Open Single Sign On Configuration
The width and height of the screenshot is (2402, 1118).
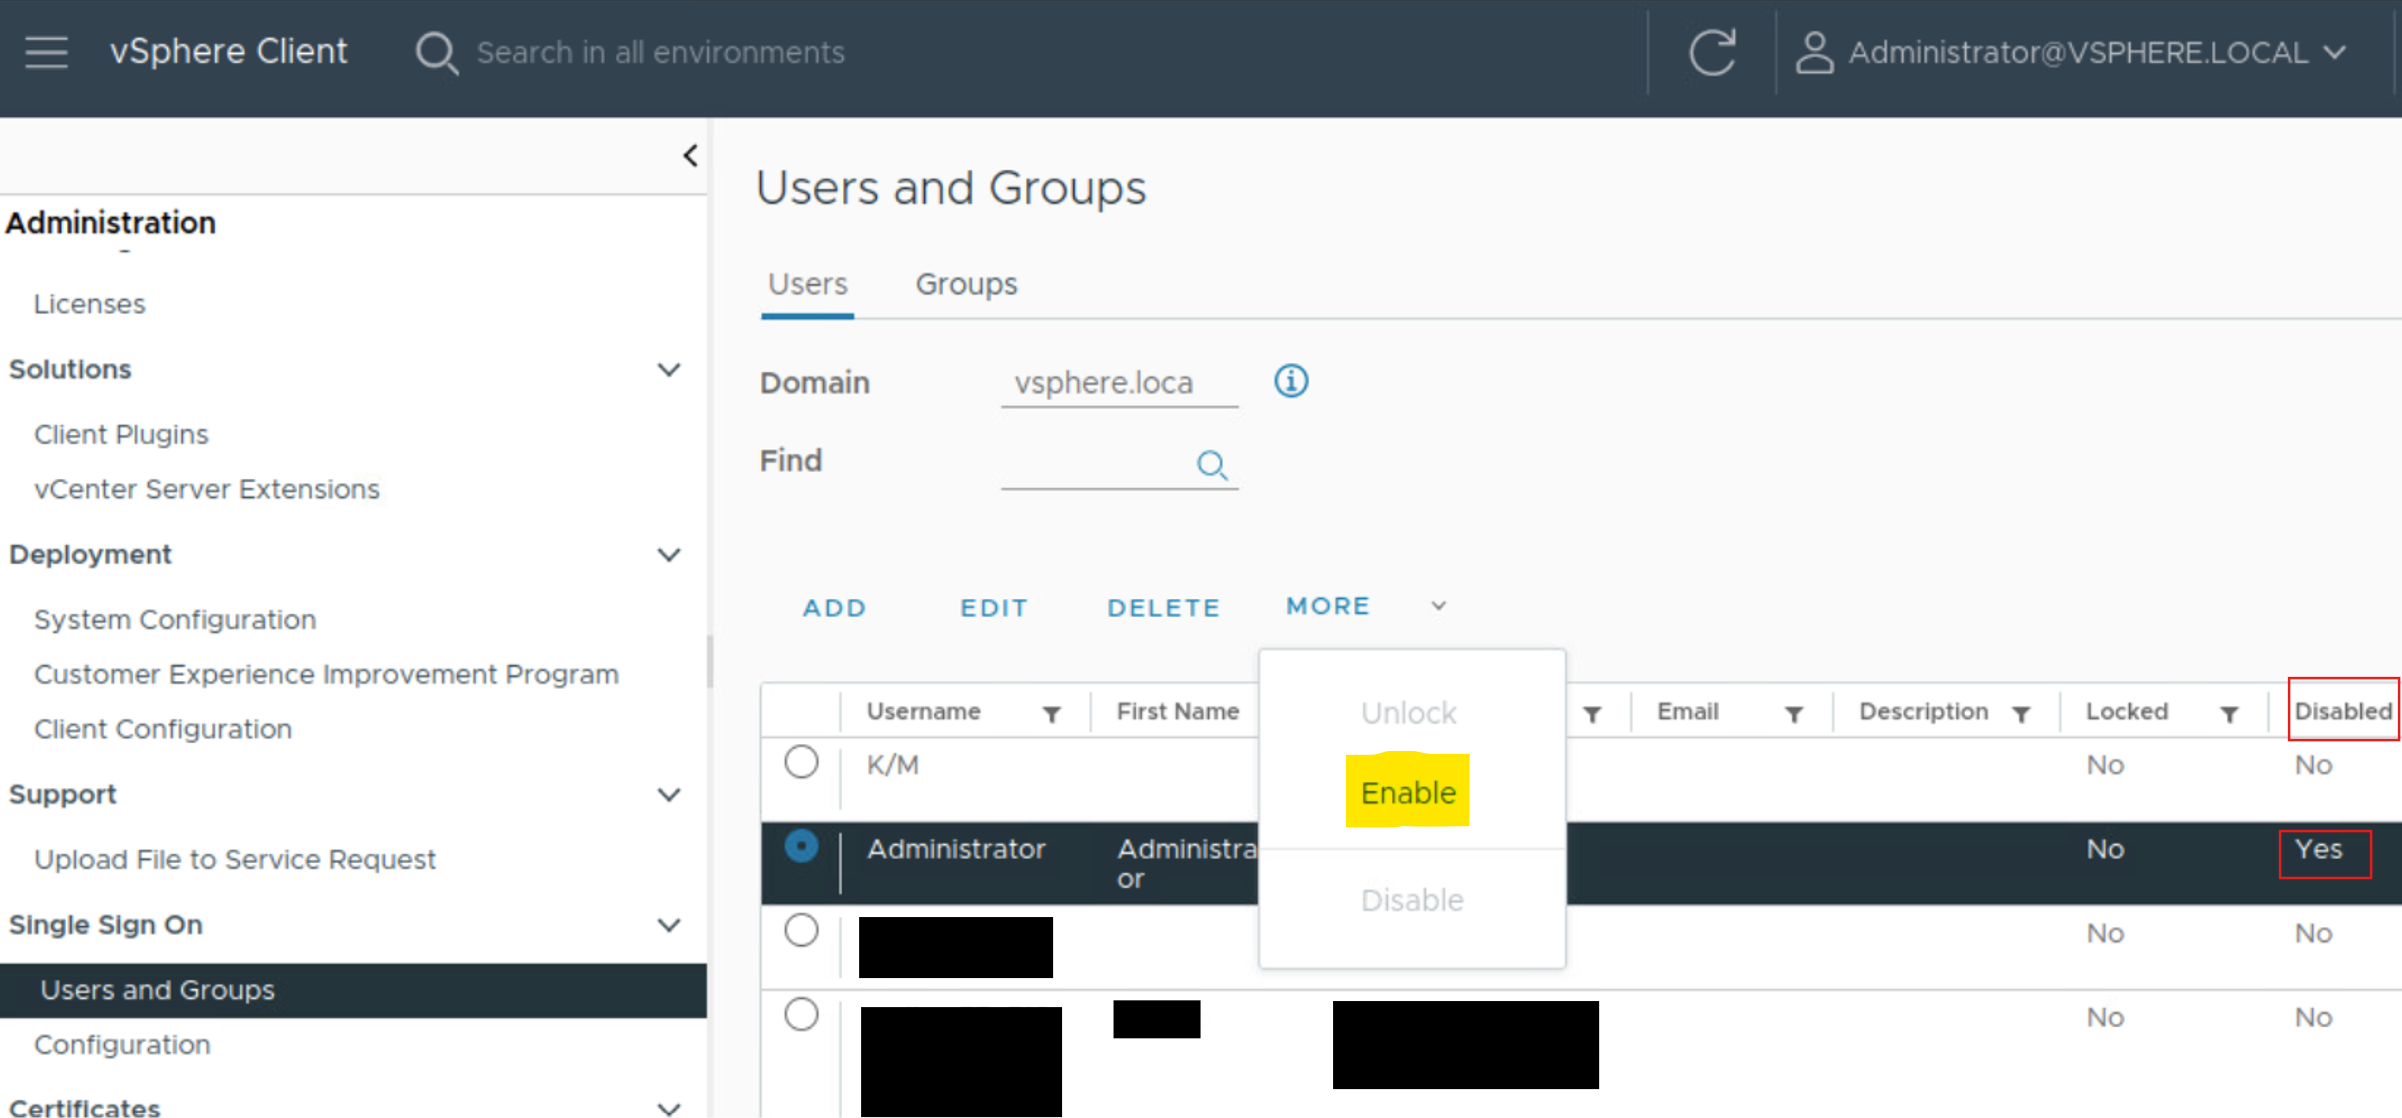[x=122, y=1045]
